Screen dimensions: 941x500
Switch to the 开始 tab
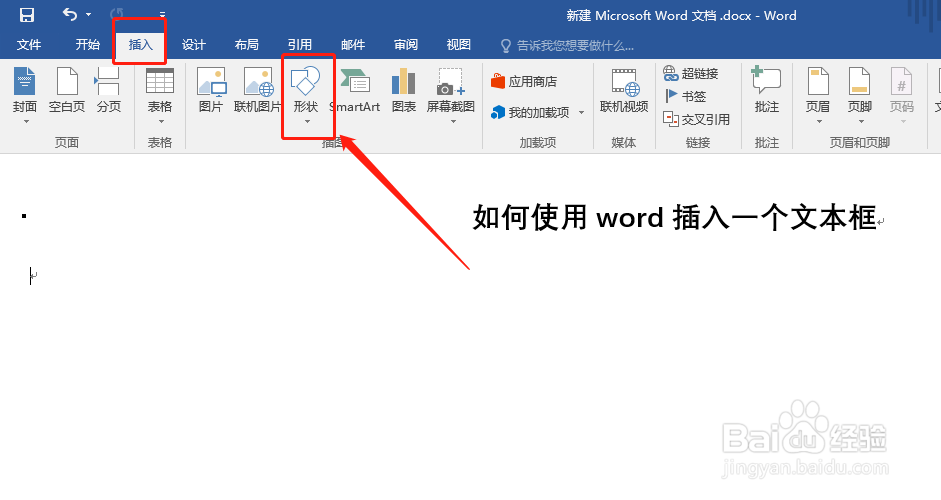point(88,45)
